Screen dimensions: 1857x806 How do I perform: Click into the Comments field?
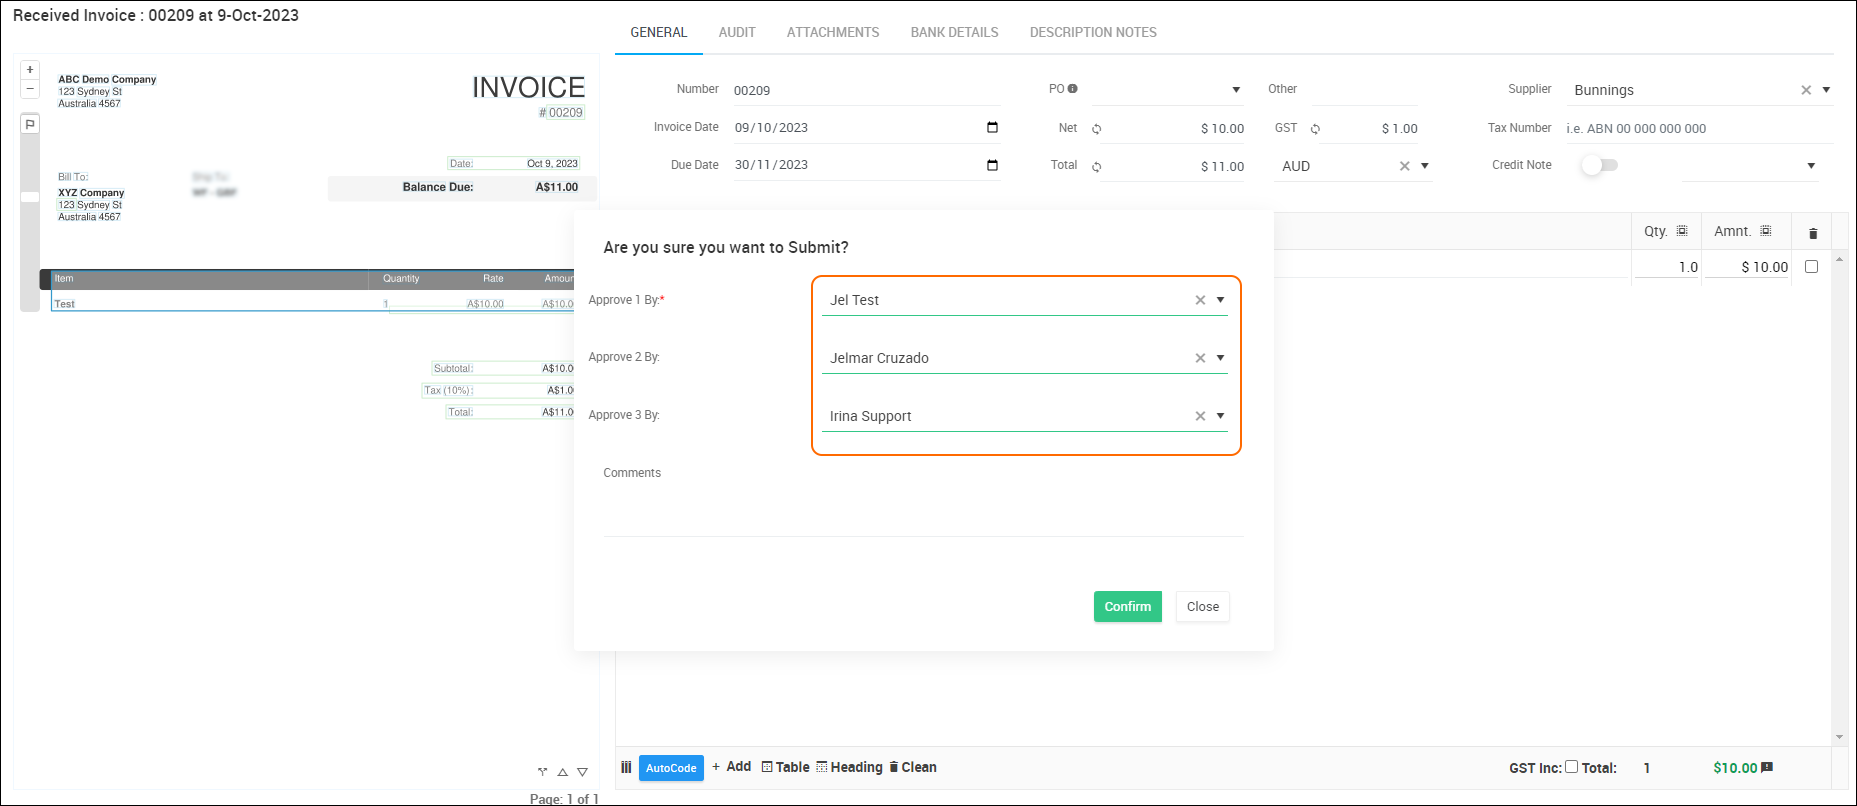[x=923, y=513]
